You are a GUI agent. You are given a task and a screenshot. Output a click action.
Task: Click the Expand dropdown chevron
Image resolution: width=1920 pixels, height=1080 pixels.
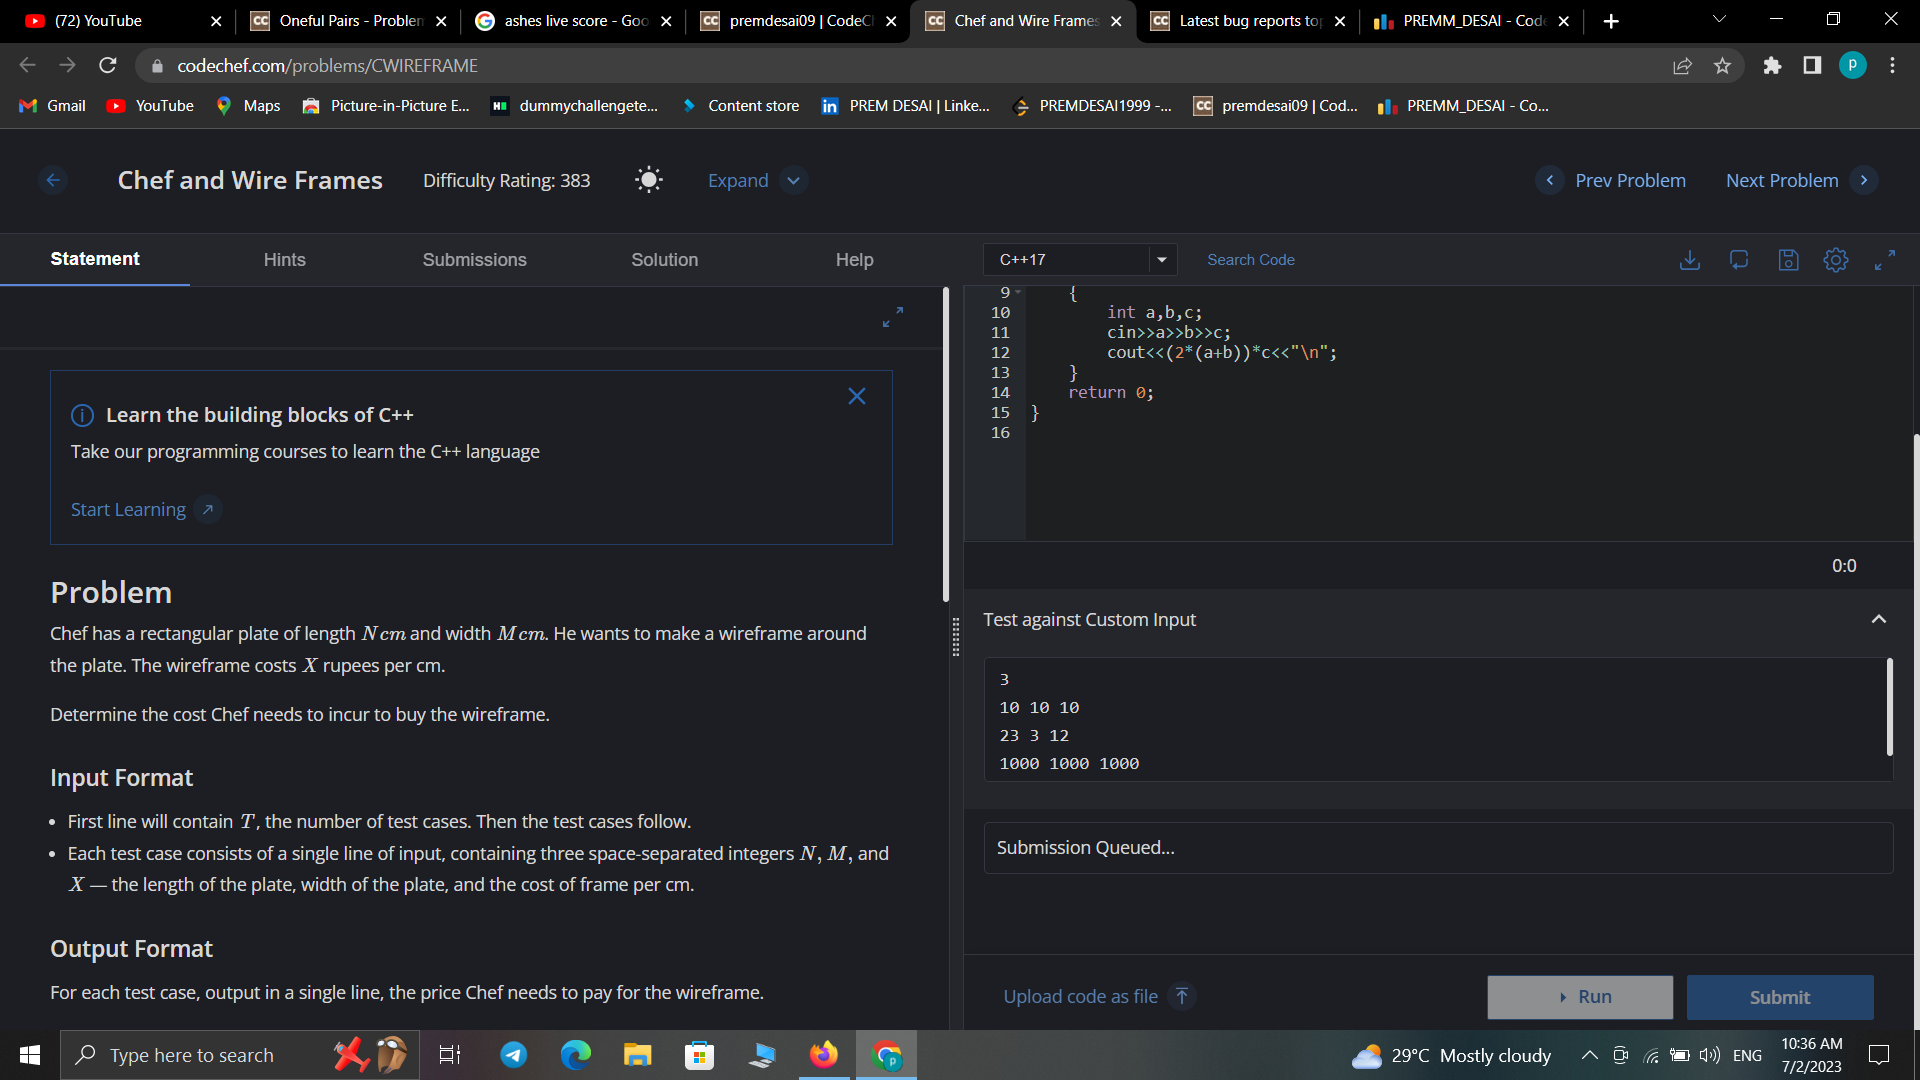[x=794, y=180]
